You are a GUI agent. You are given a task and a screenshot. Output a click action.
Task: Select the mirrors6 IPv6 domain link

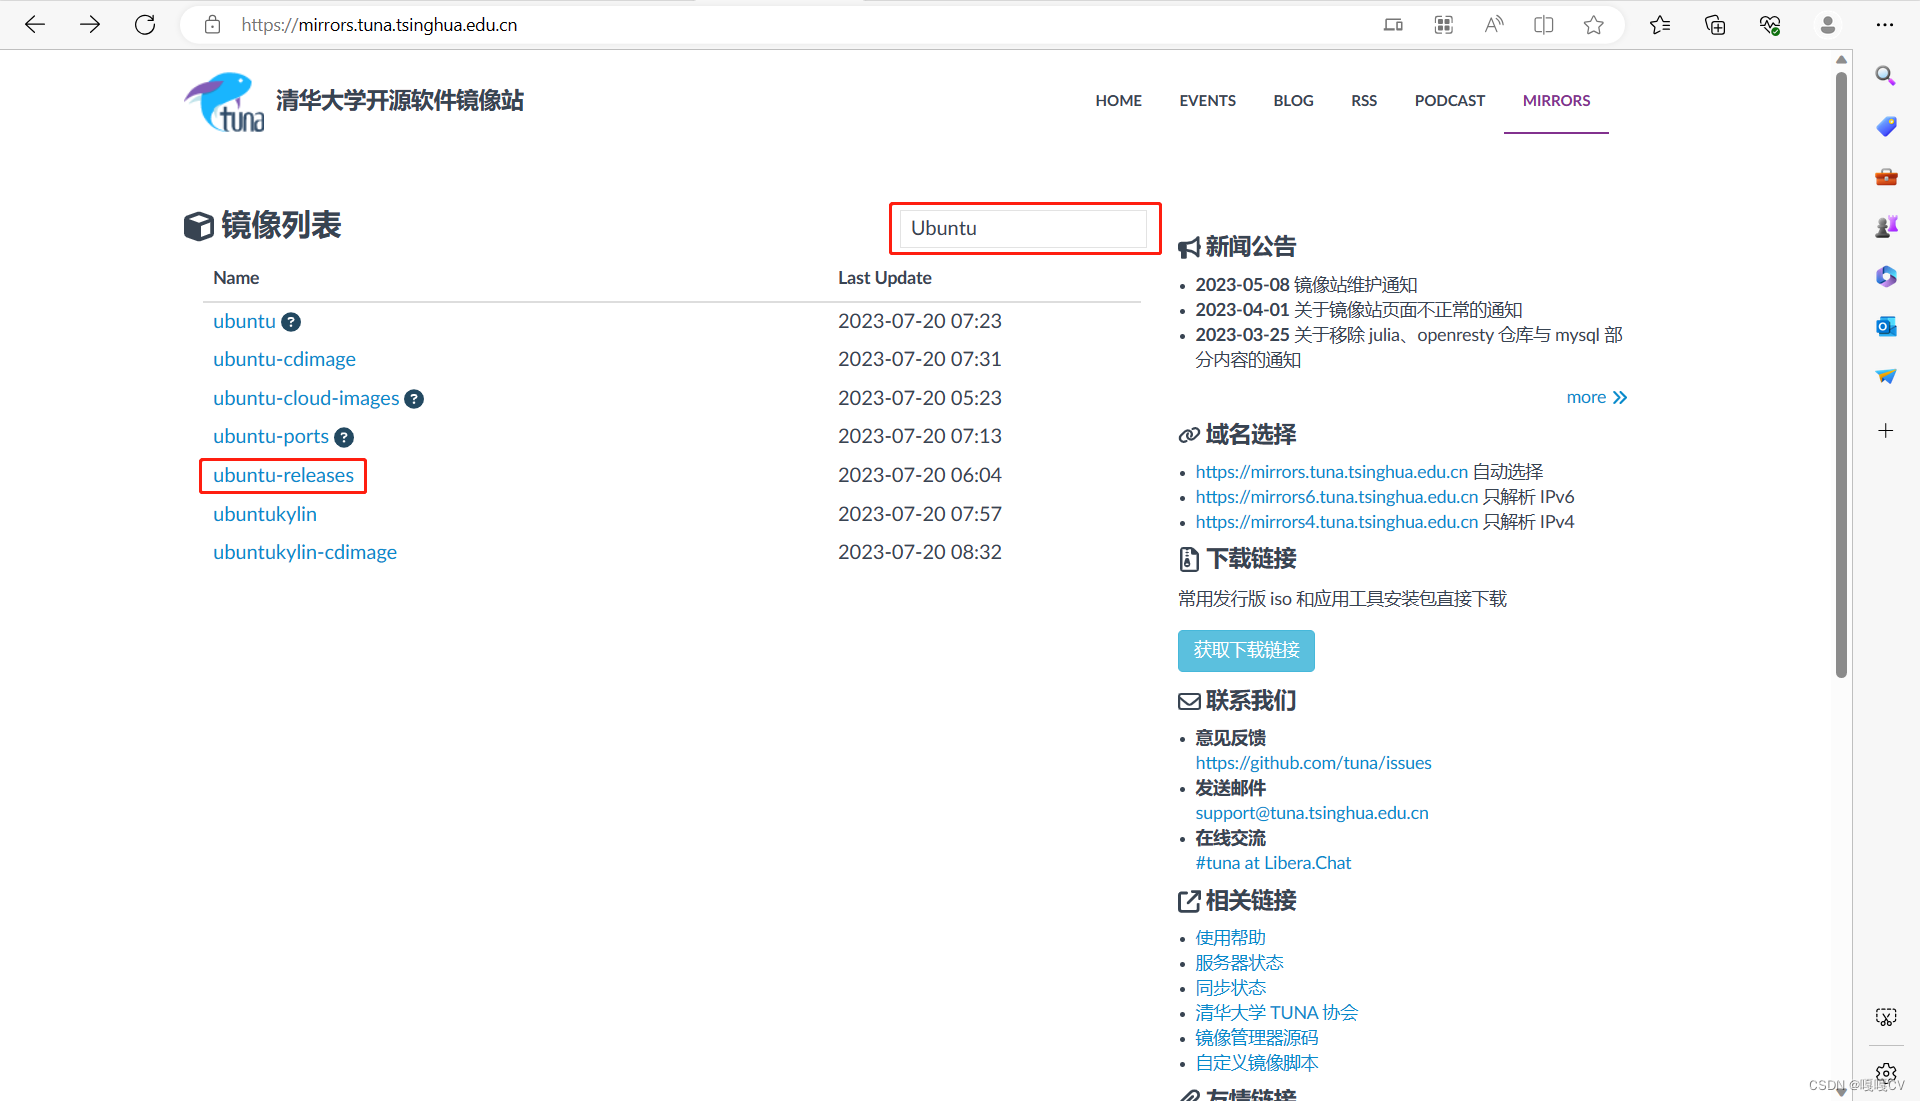[x=1337, y=497]
